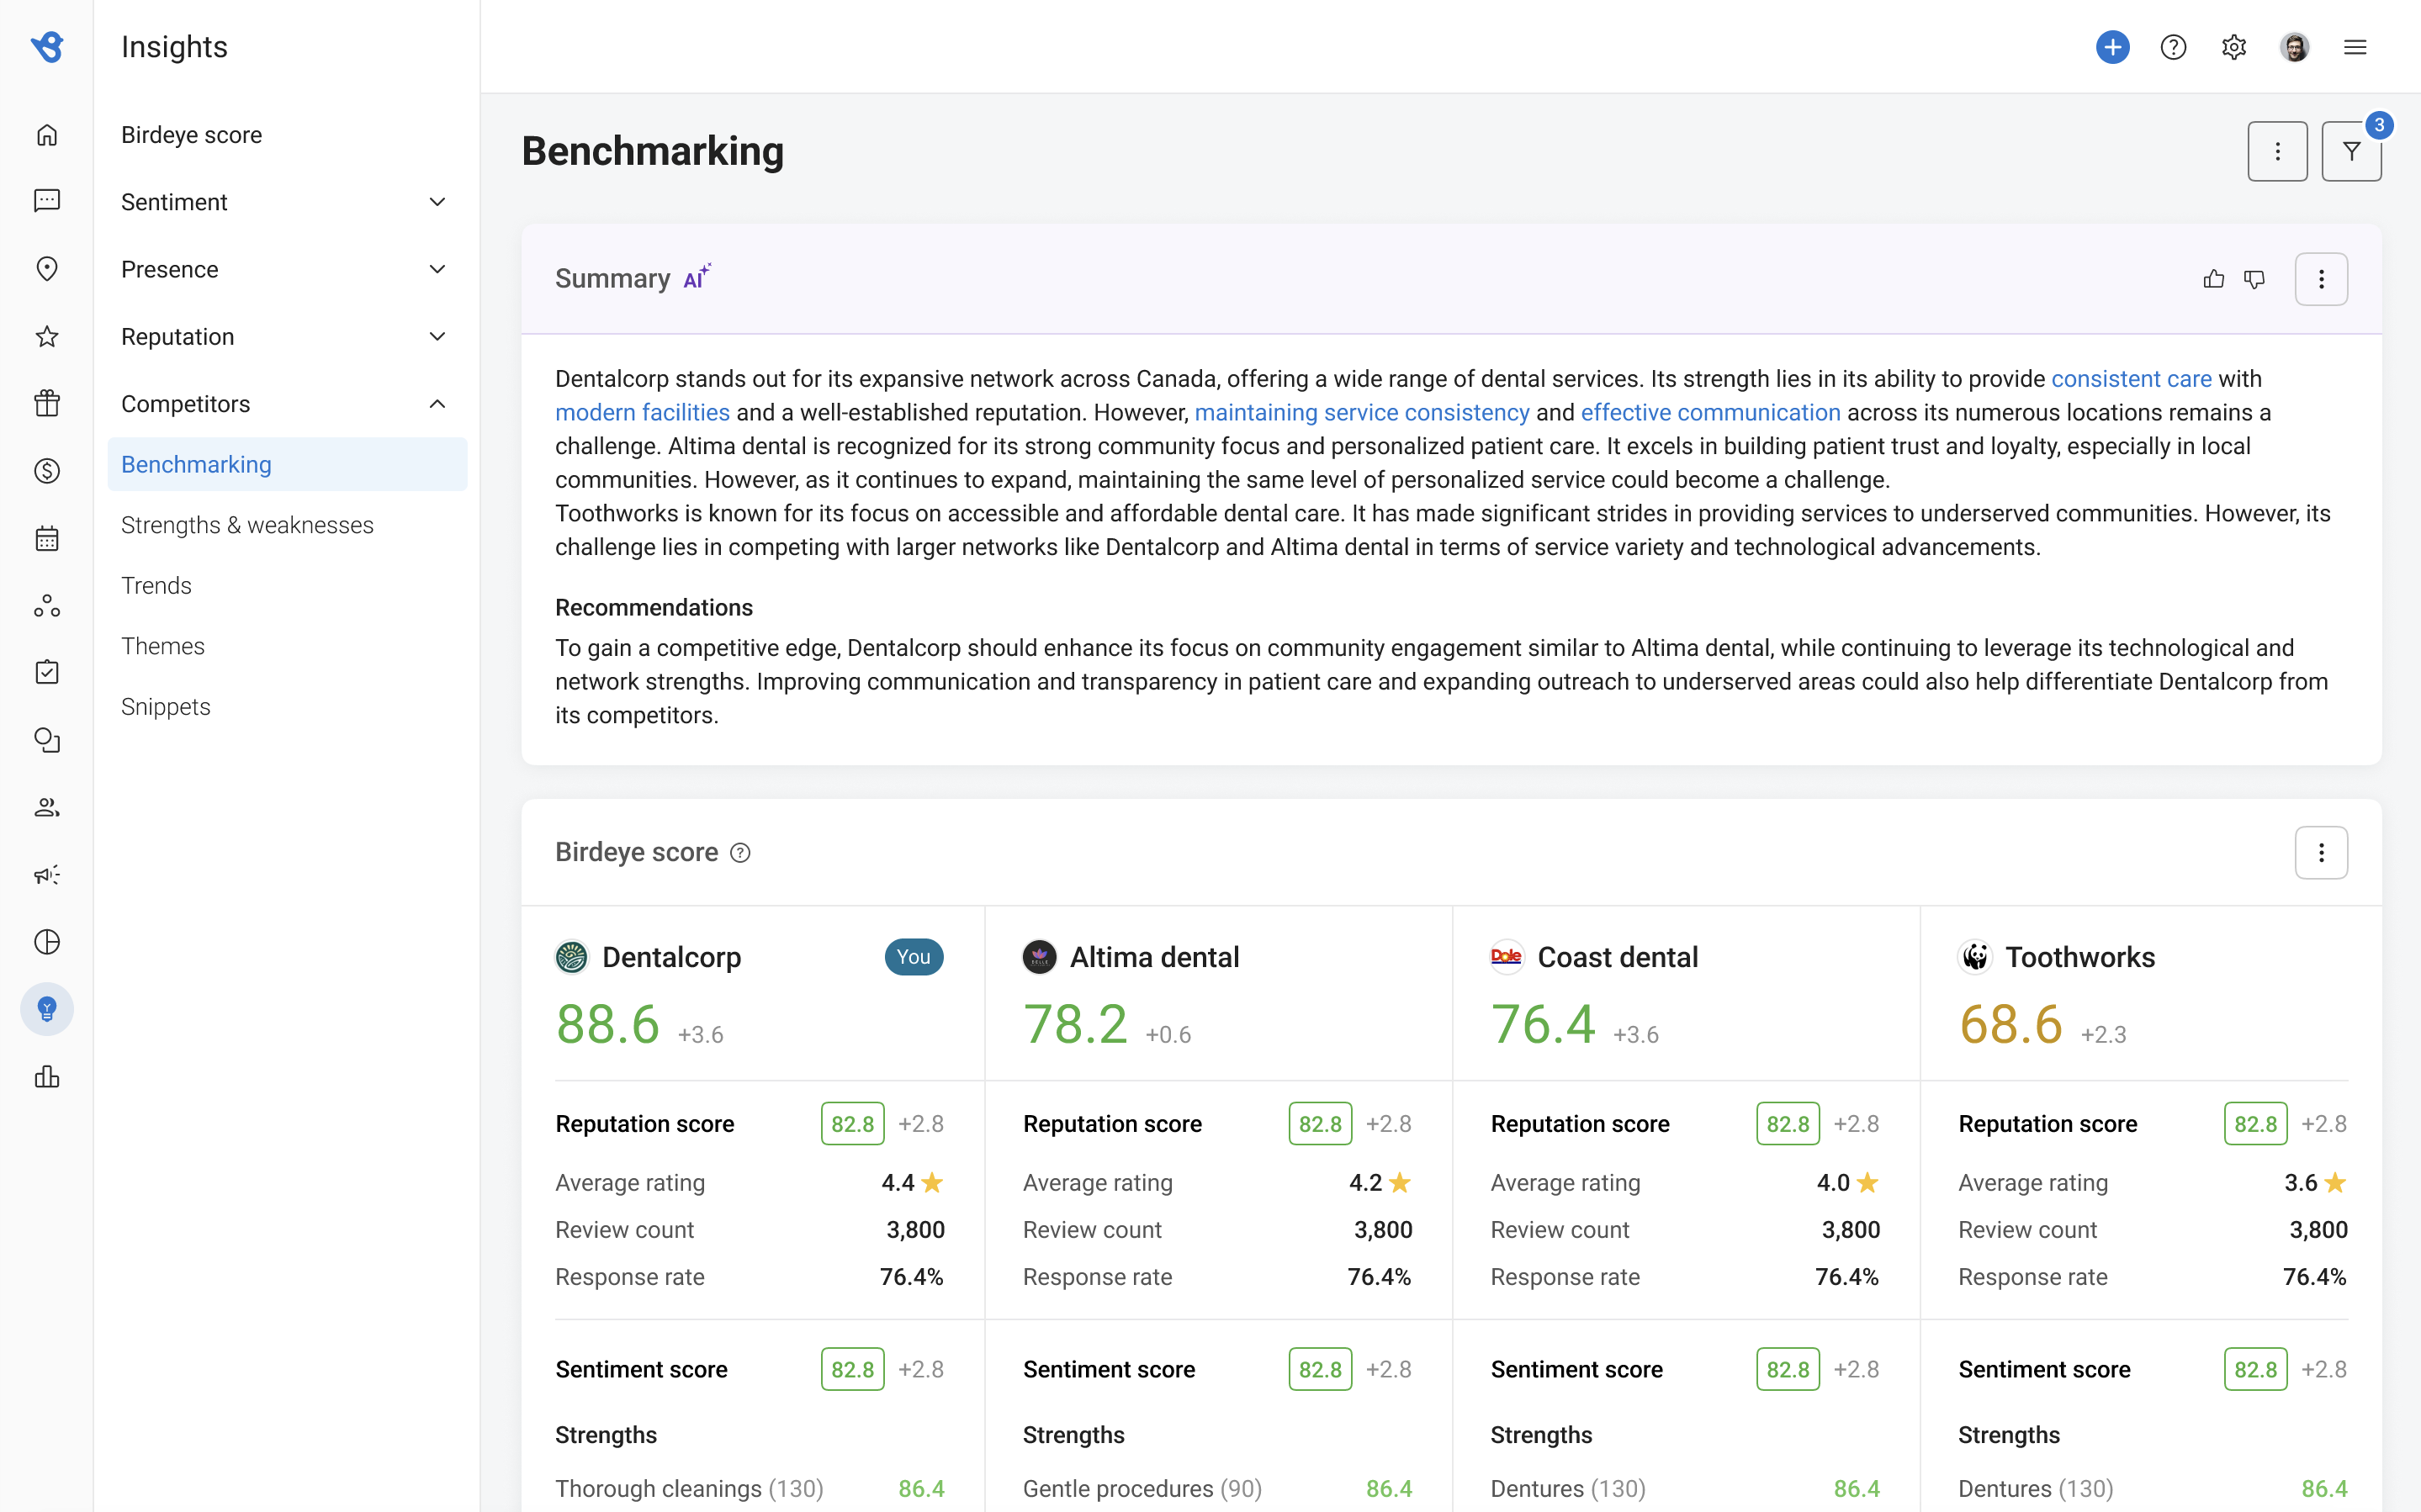Open the 'effective communication' link
The height and width of the screenshot is (1512, 2421).
(1710, 413)
